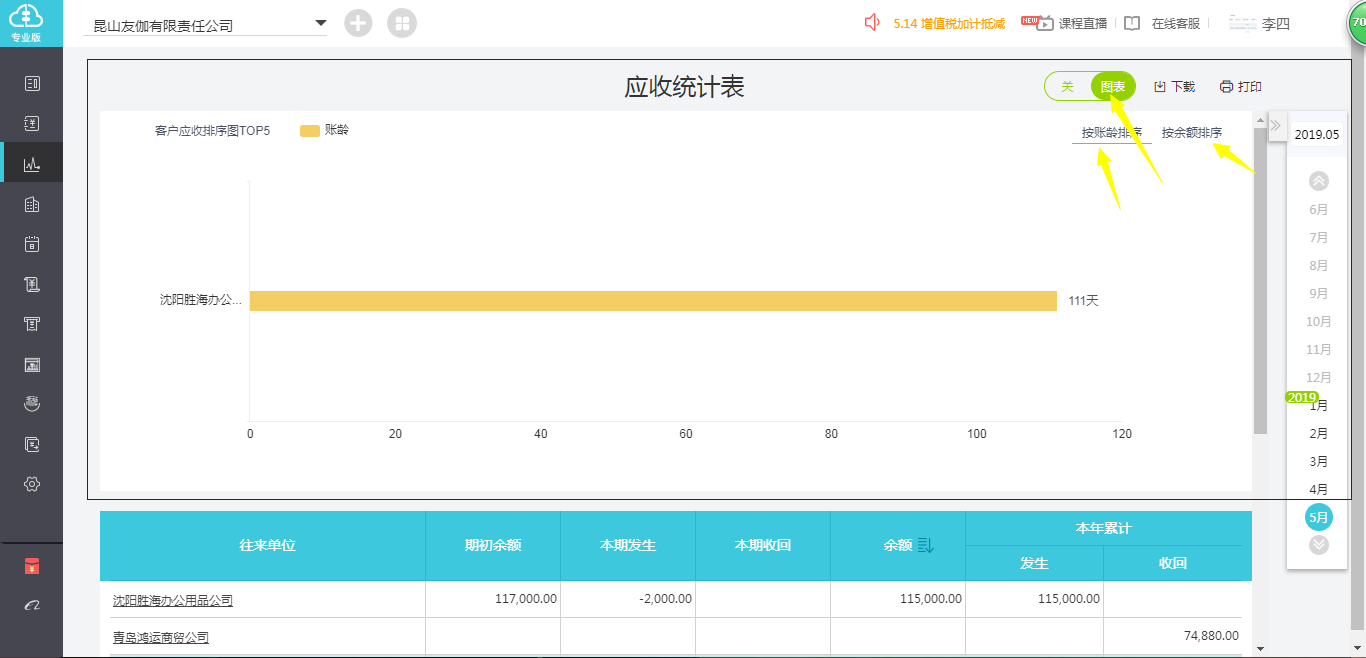The width and height of the screenshot is (1366, 658).
Task: Select 12月 in the month list
Action: [x=1319, y=377]
